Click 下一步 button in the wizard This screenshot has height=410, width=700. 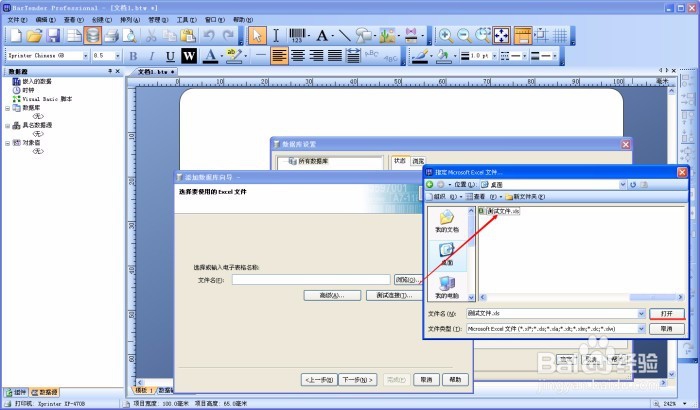pyautogui.click(x=358, y=380)
